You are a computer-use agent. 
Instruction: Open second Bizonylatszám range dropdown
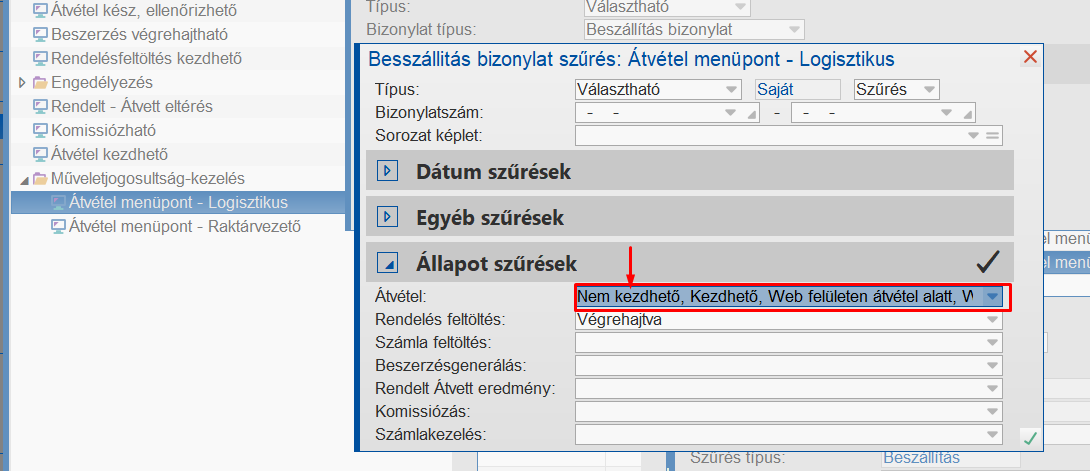point(946,113)
